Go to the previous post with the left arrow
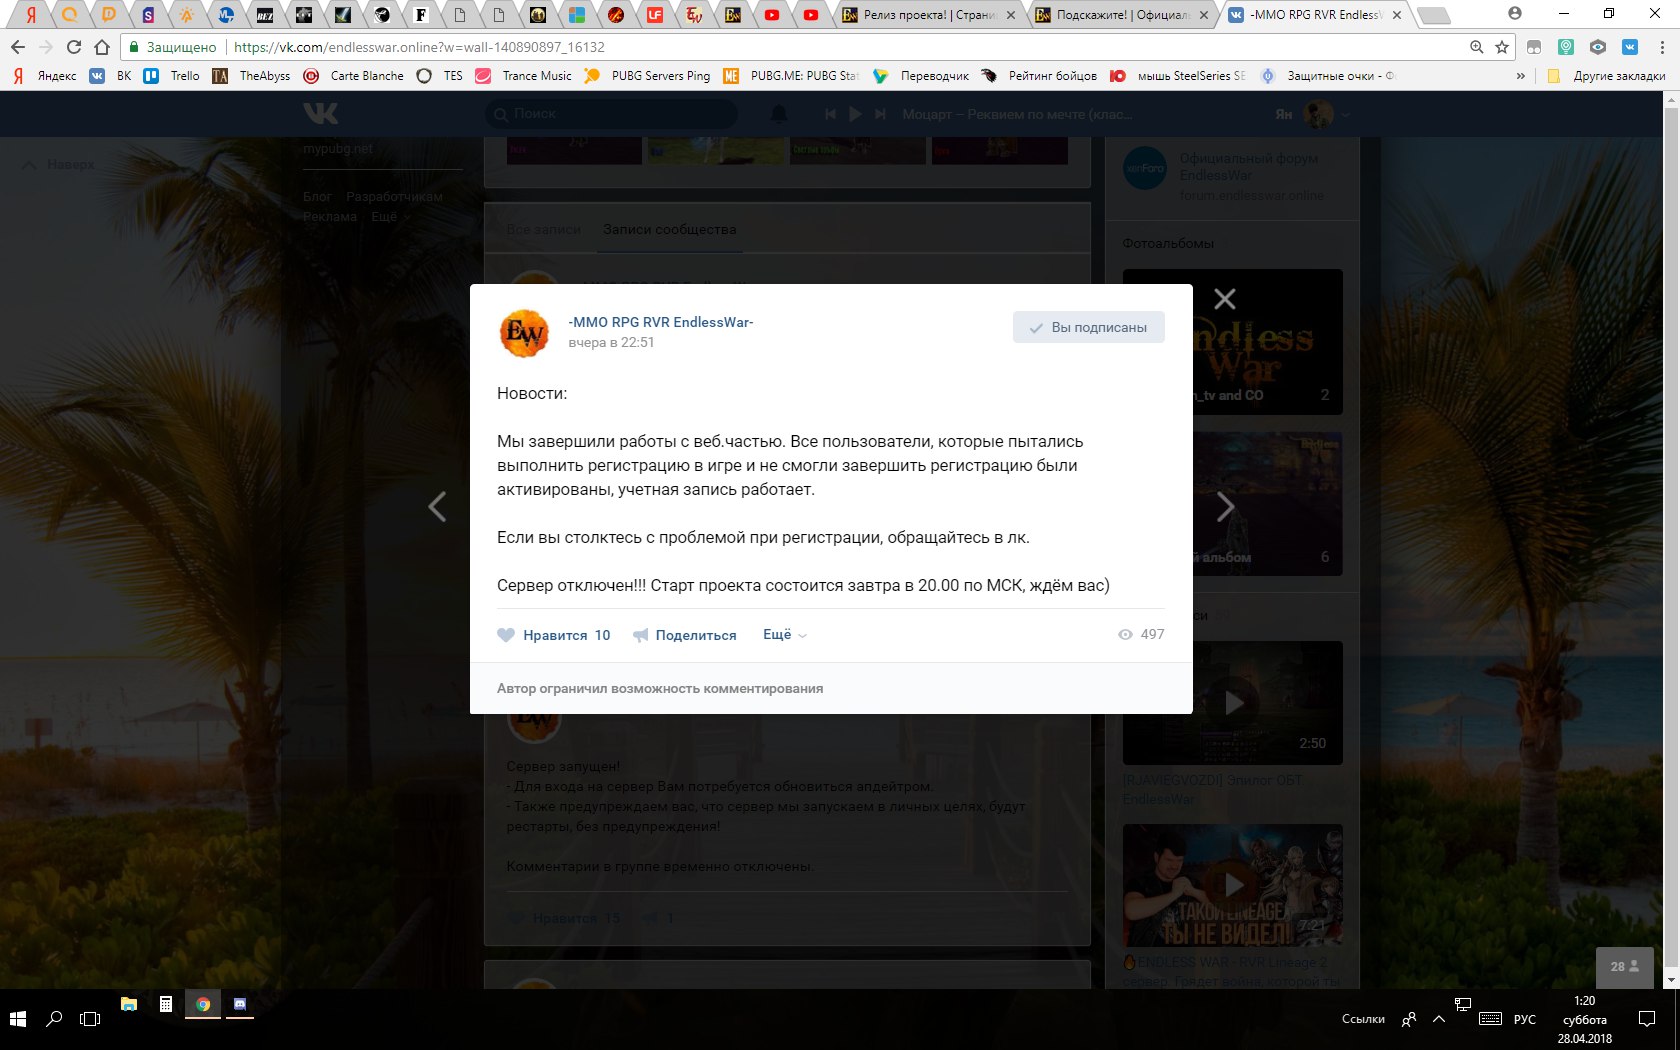Screen dimensions: 1680x1050 (x=437, y=506)
